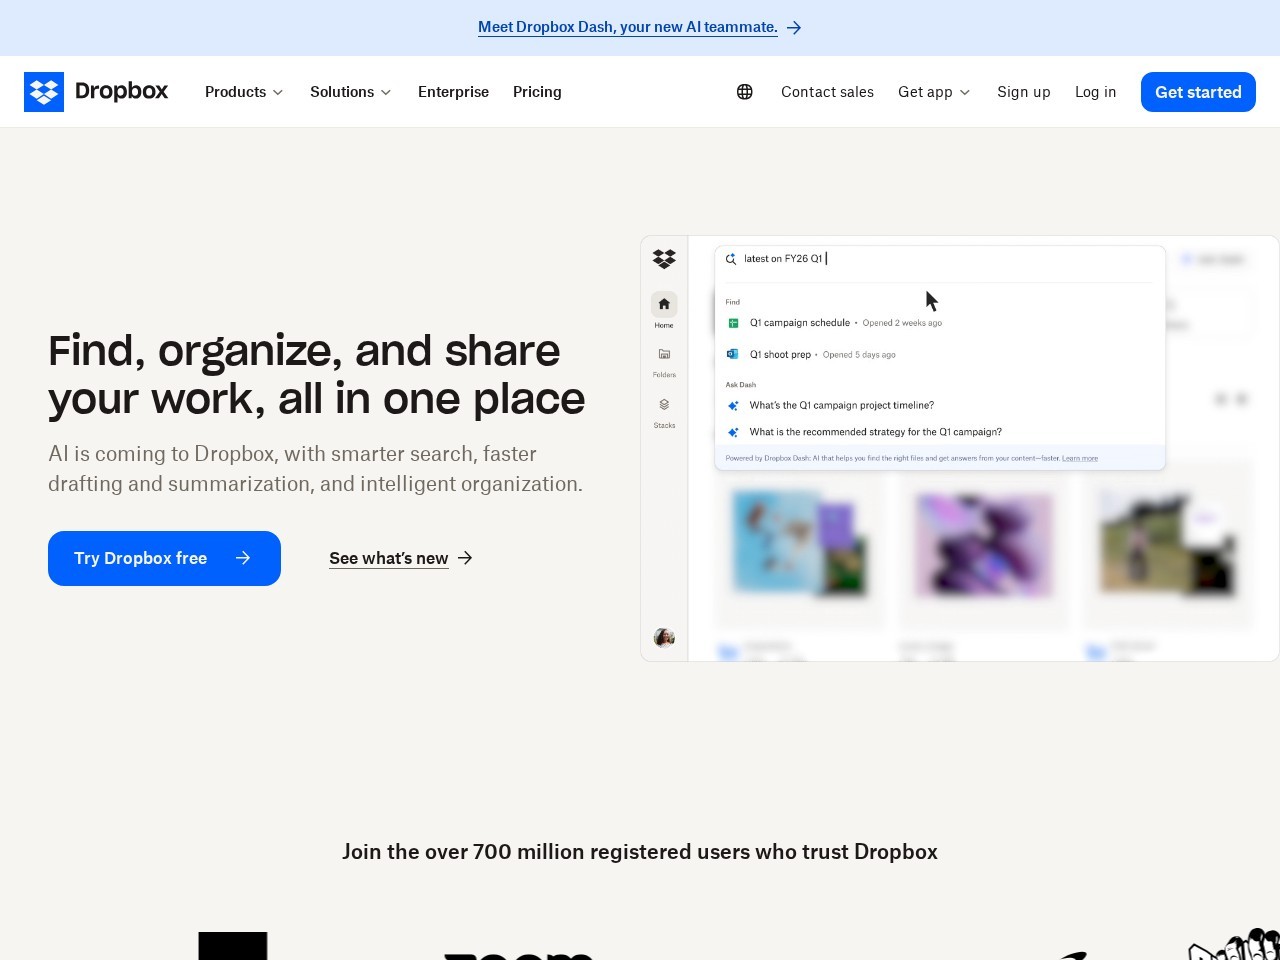The height and width of the screenshot is (960, 1280).
Task: Click the Get started button
Action: (1198, 92)
